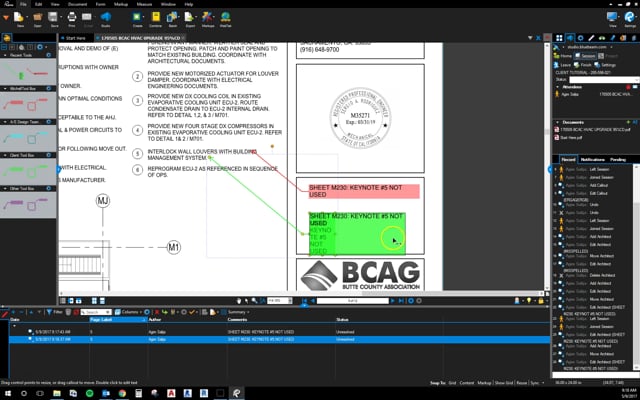The image size is (640, 400).
Task: Click the Markups icon in the toolbar
Action: (208, 17)
